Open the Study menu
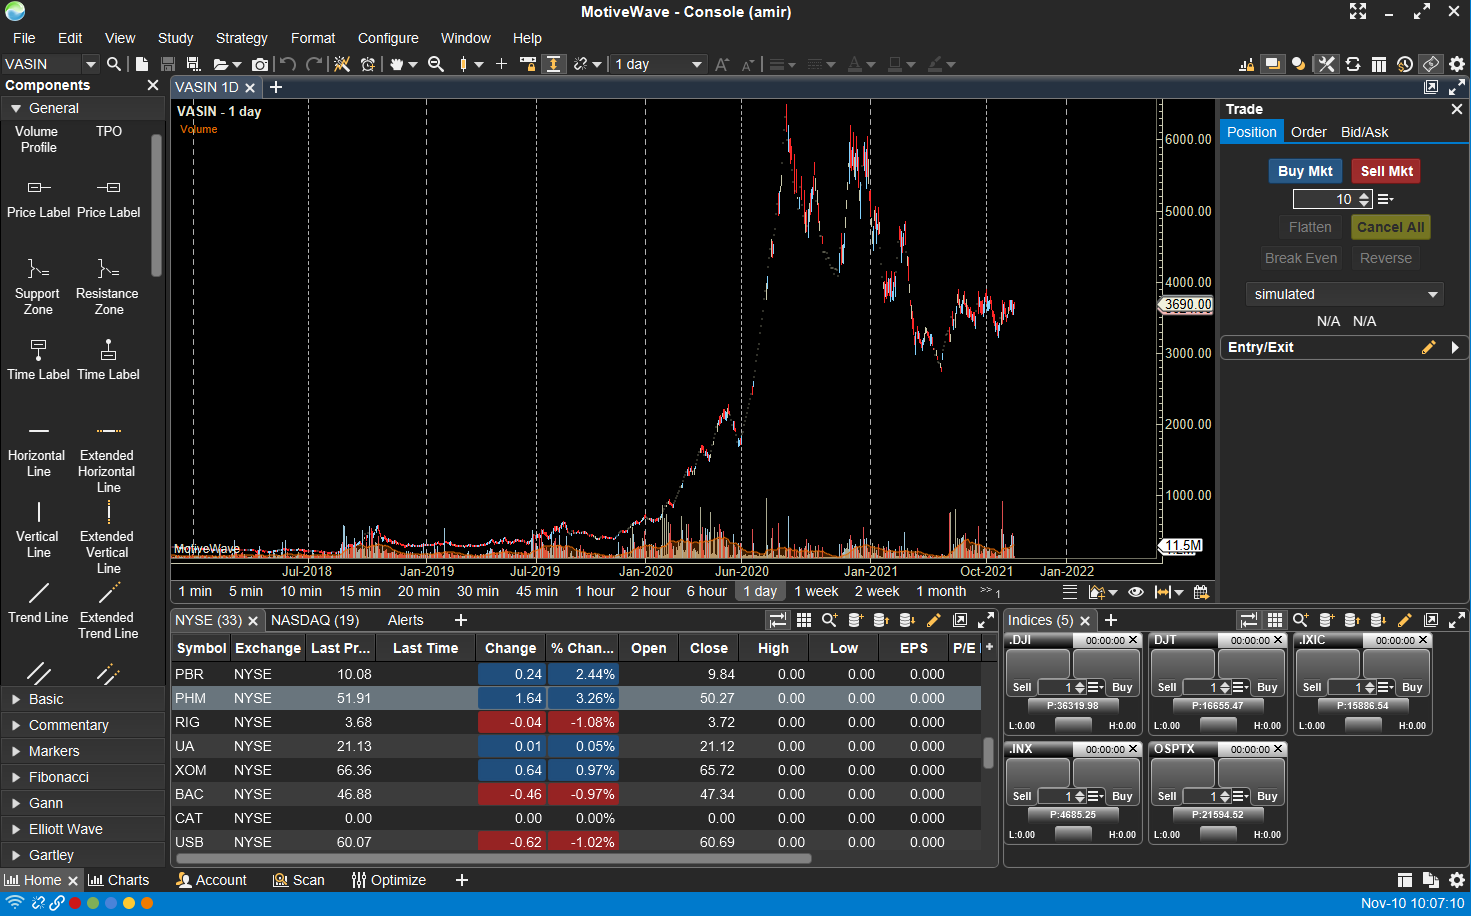The image size is (1471, 916). coord(175,38)
